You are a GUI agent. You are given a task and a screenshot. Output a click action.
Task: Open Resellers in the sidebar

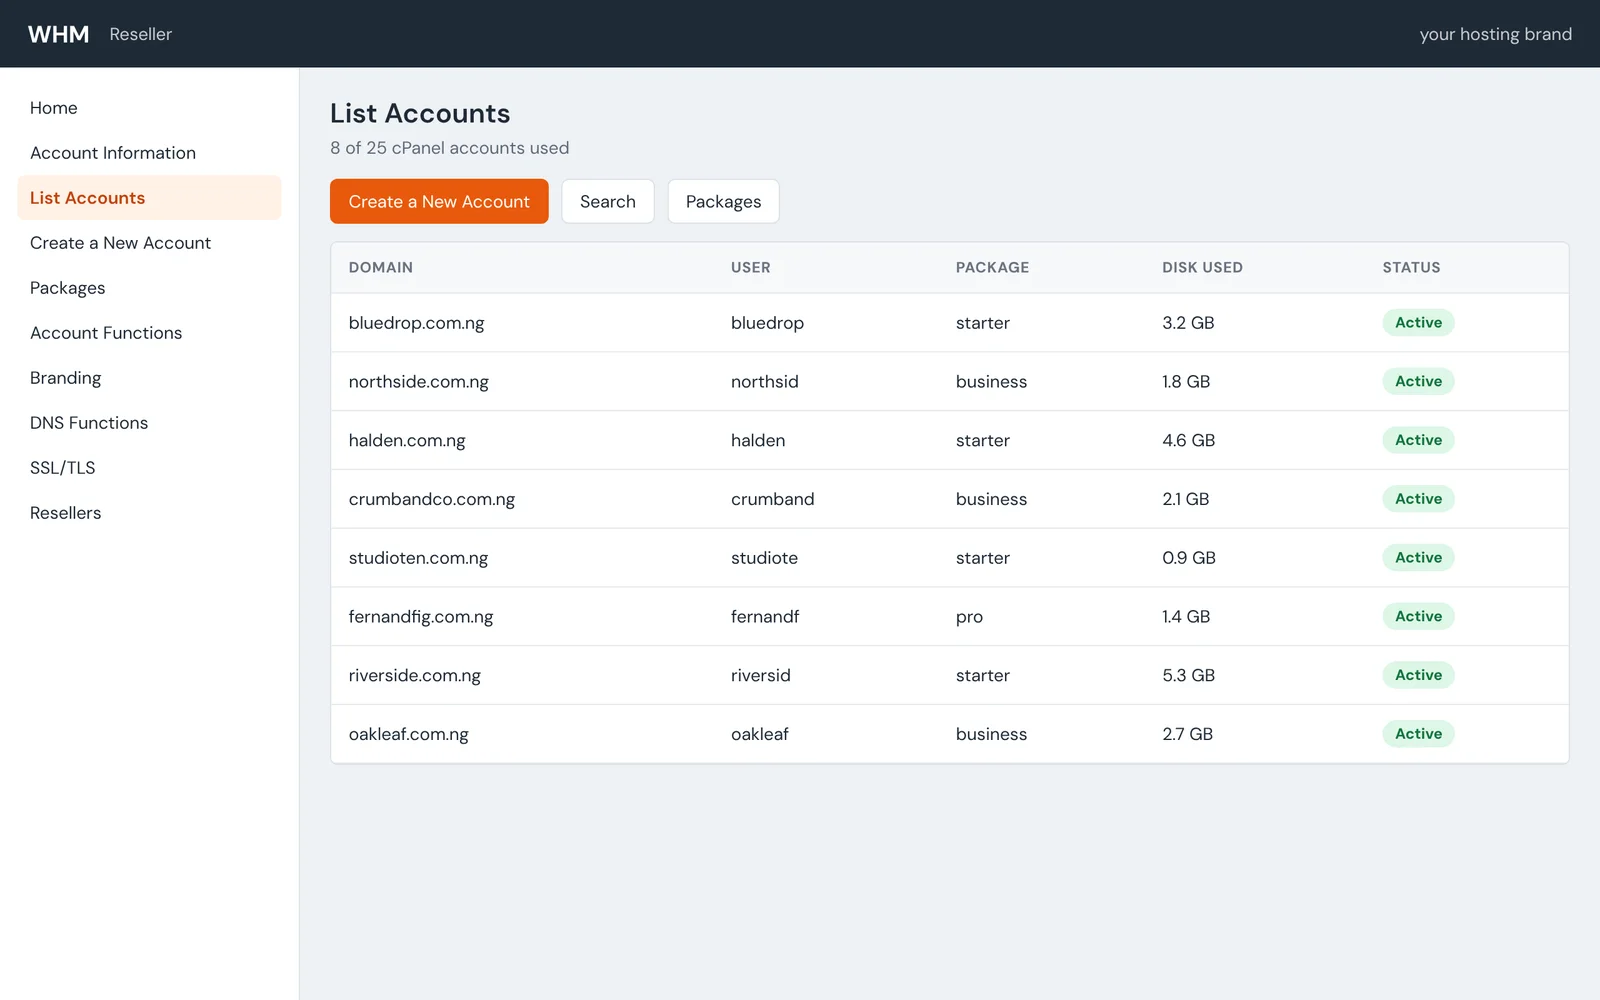(x=66, y=513)
